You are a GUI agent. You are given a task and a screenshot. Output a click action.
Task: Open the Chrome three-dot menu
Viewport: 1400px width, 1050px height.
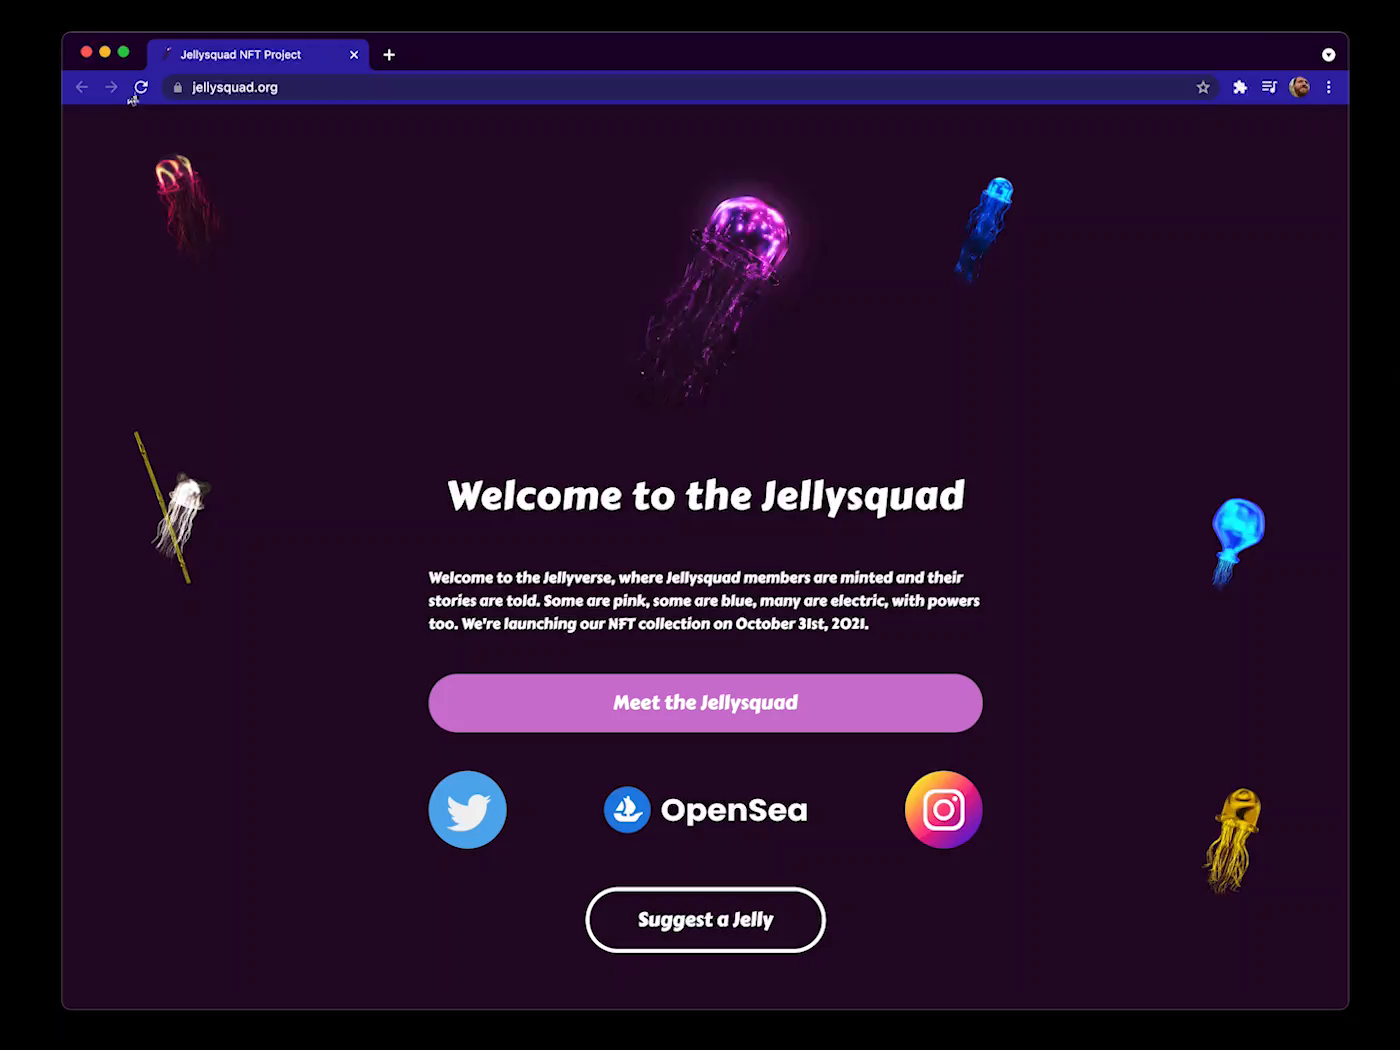(1328, 87)
